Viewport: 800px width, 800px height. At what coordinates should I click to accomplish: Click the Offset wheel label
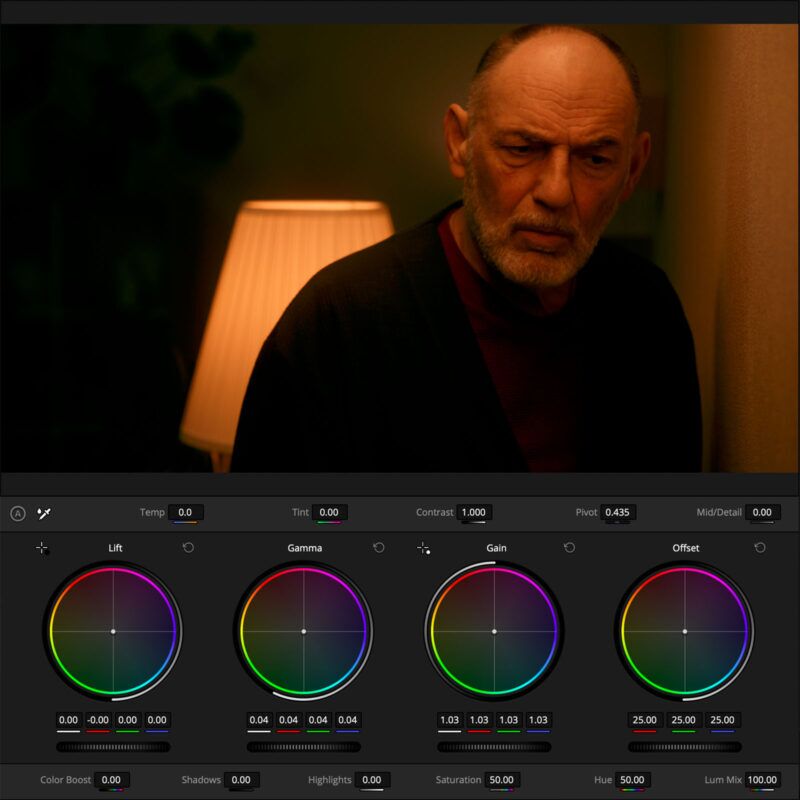point(686,548)
